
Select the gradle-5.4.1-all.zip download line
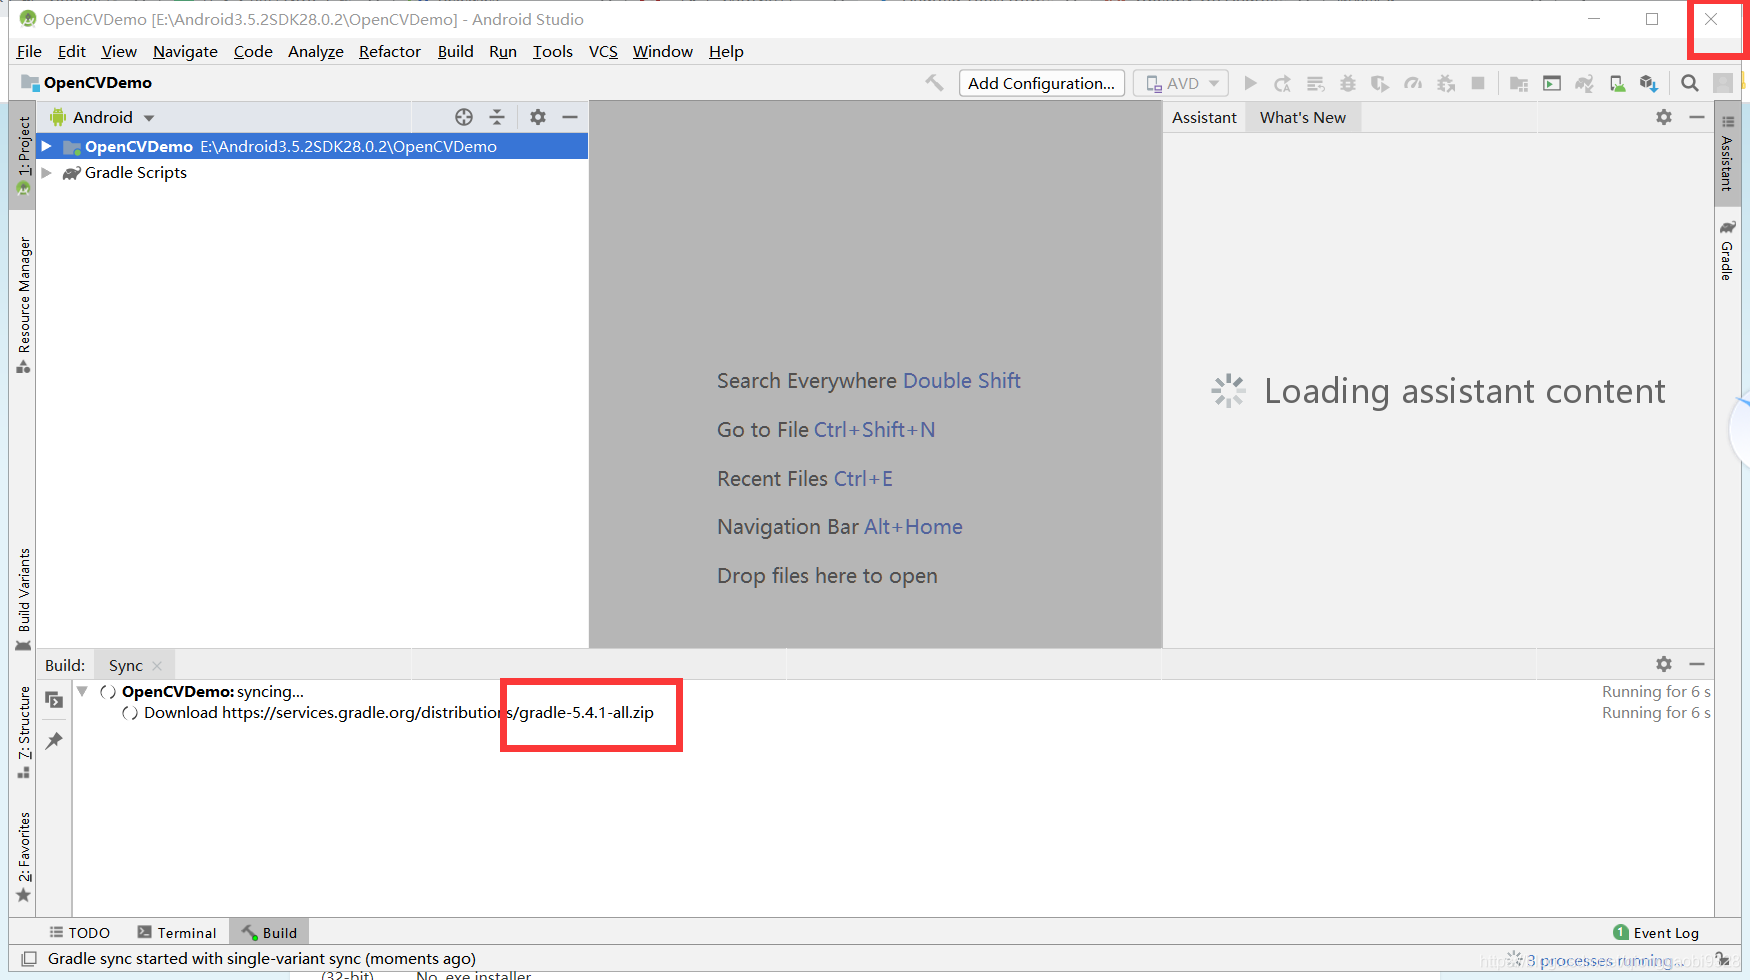[x=399, y=712]
